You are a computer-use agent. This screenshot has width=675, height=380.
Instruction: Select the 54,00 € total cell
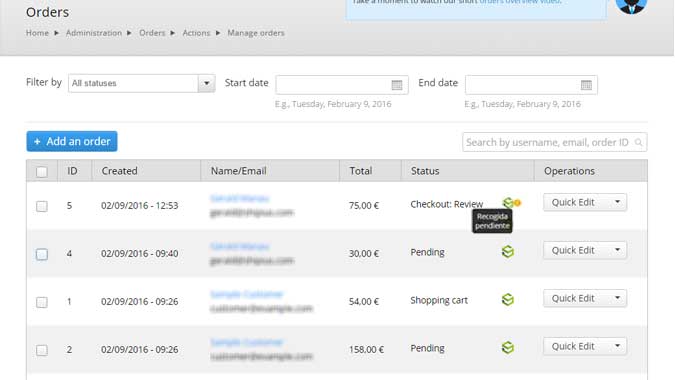[364, 302]
